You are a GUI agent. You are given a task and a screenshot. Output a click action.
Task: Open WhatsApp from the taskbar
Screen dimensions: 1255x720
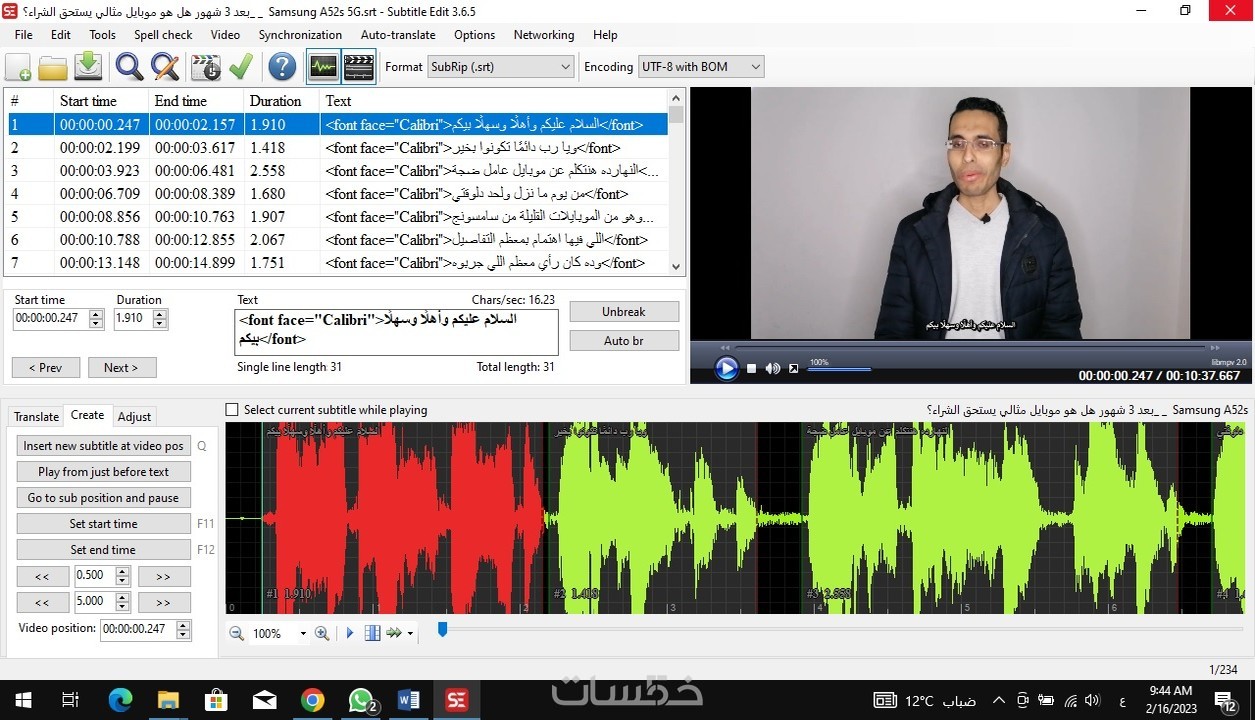361,700
